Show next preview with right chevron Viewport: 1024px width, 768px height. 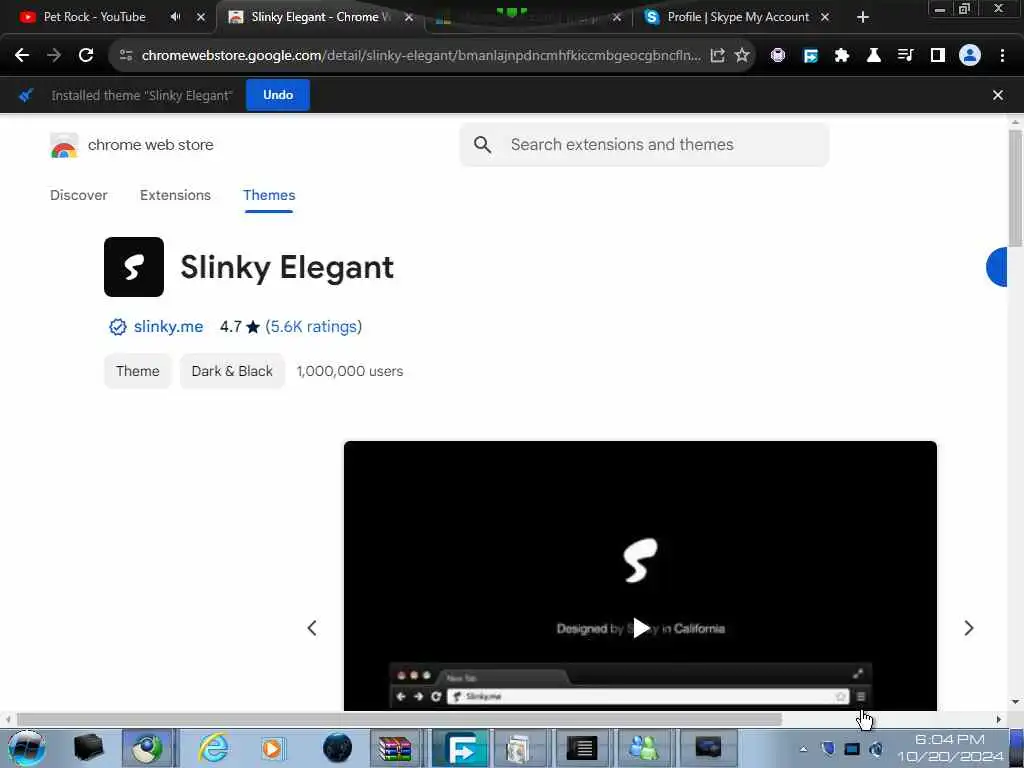[968, 628]
